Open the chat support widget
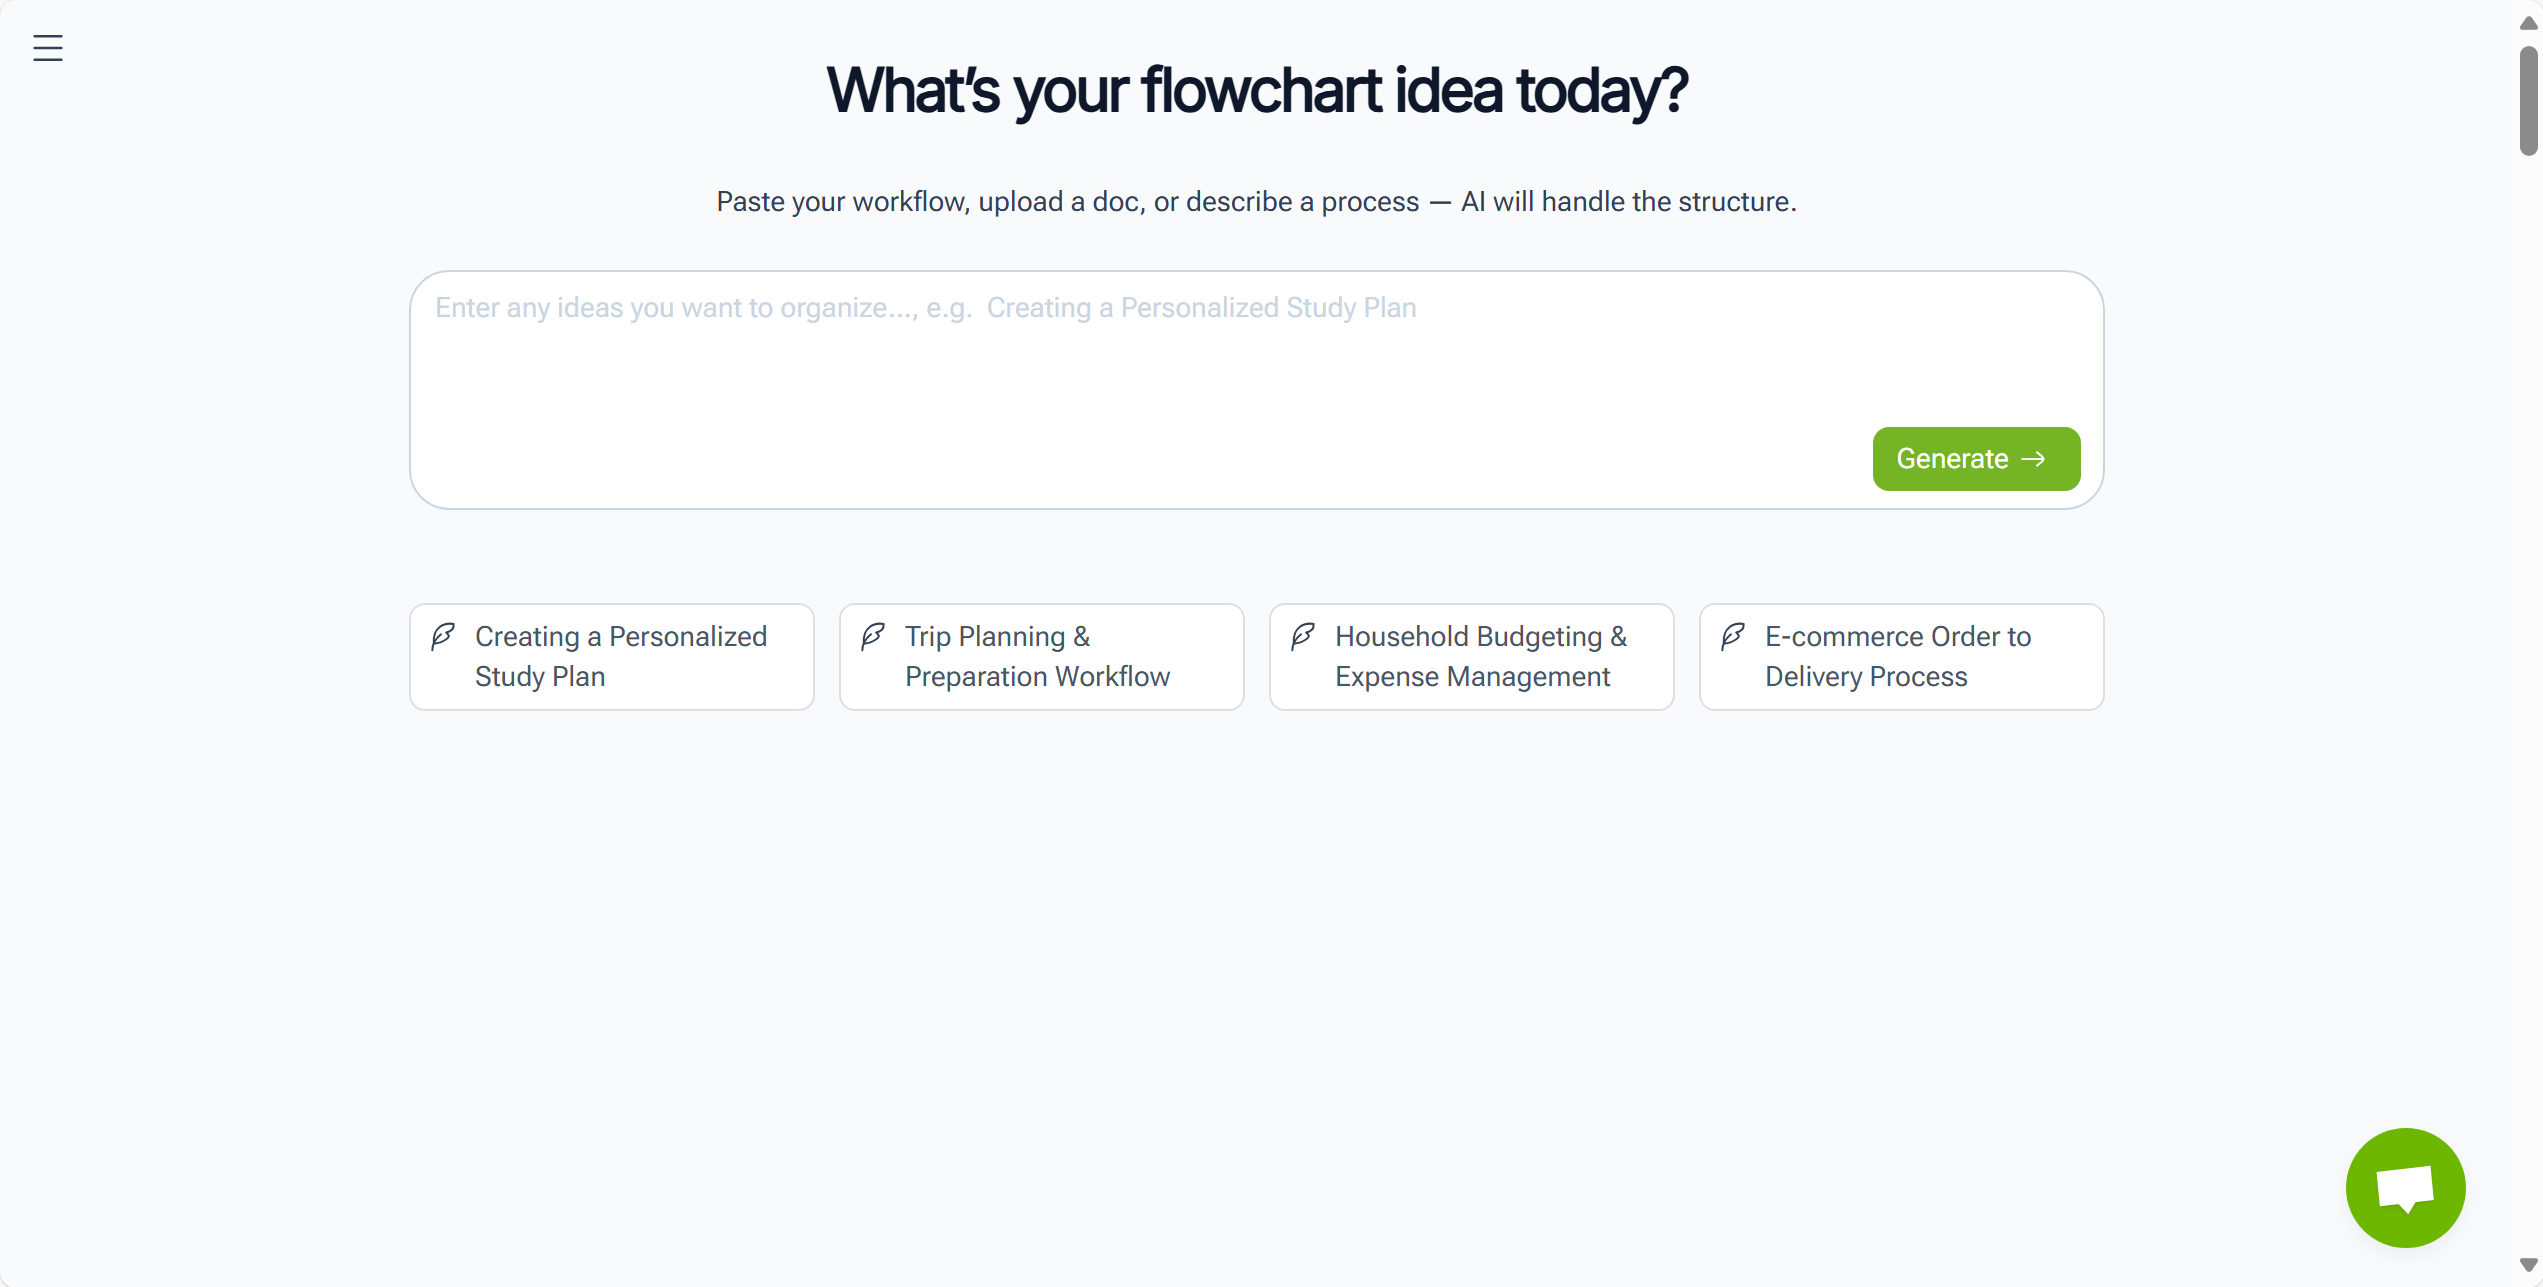Viewport: 2543px width, 1287px height. [2405, 1187]
